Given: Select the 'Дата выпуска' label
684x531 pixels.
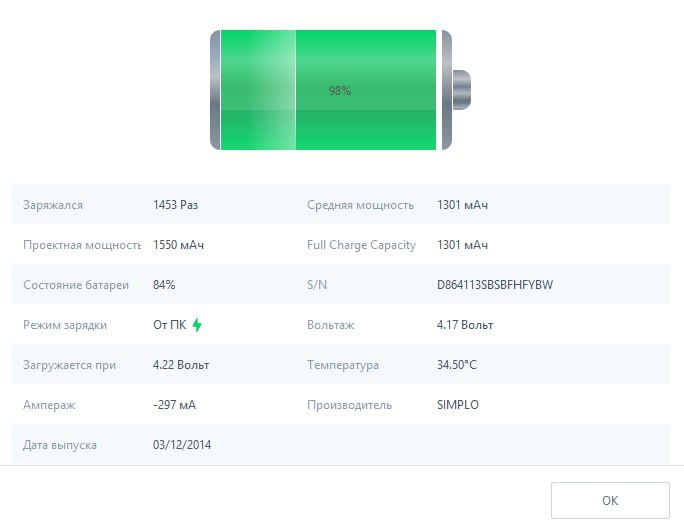Looking at the screenshot, I should 60,445.
